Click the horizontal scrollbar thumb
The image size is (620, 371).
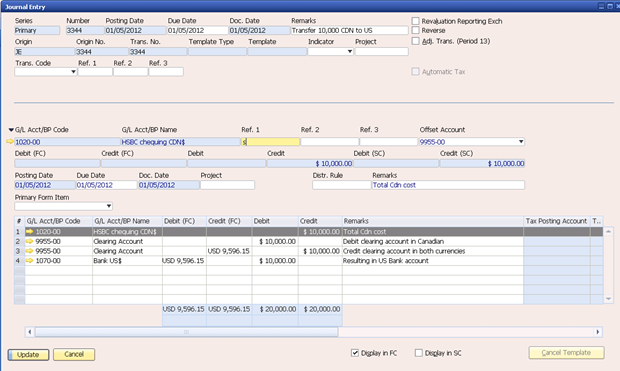186,332
